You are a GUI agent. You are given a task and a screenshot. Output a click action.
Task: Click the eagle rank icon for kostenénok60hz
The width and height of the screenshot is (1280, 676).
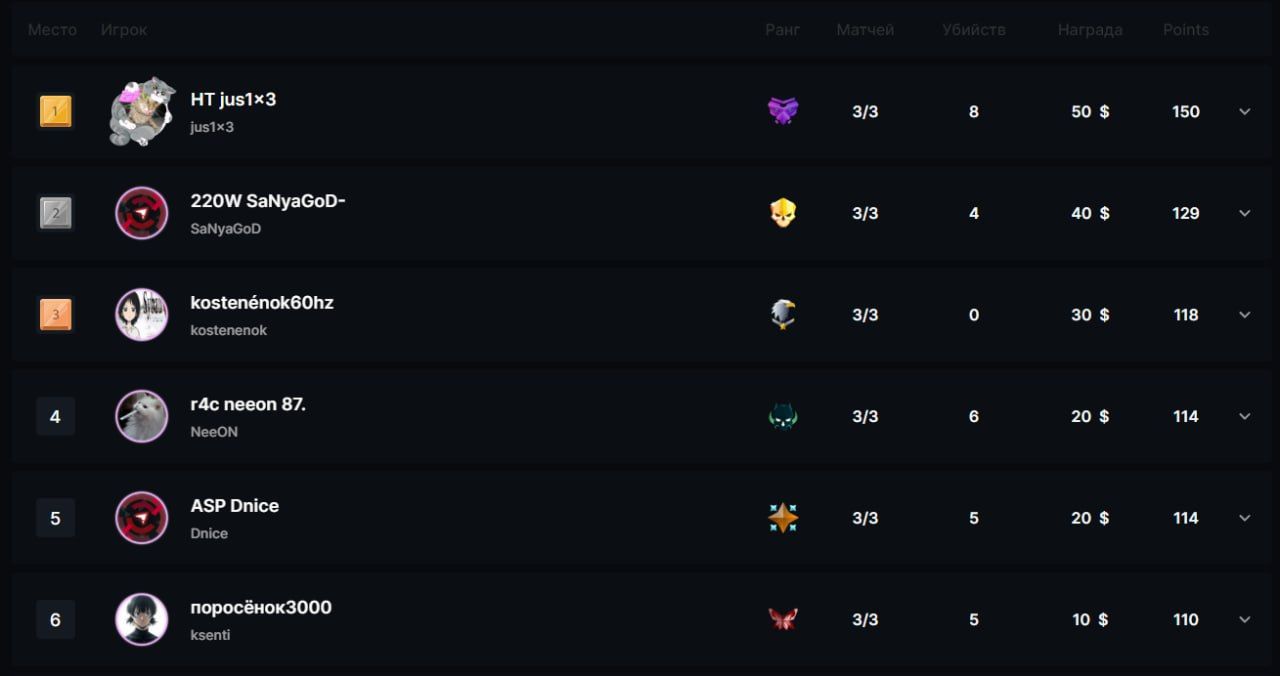783,315
